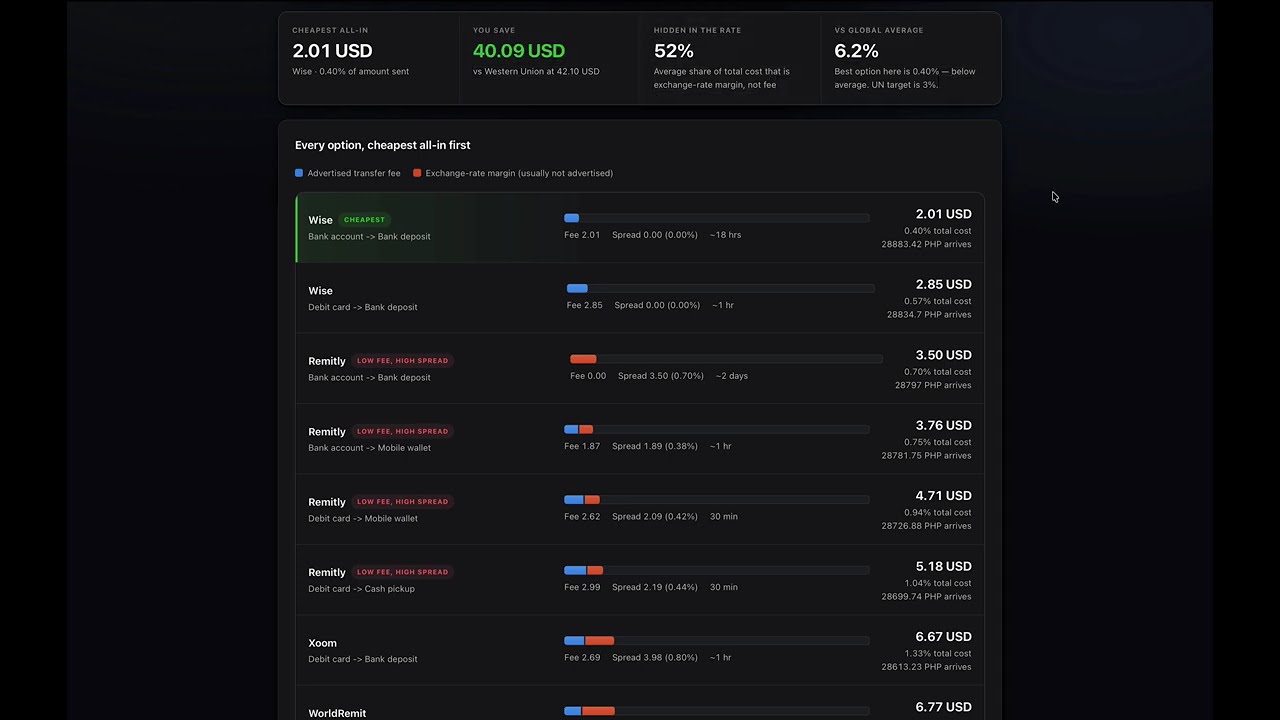Image resolution: width=1280 pixels, height=720 pixels.
Task: Click 'Fee 1.87' in the Remitly row
Action: pos(582,446)
